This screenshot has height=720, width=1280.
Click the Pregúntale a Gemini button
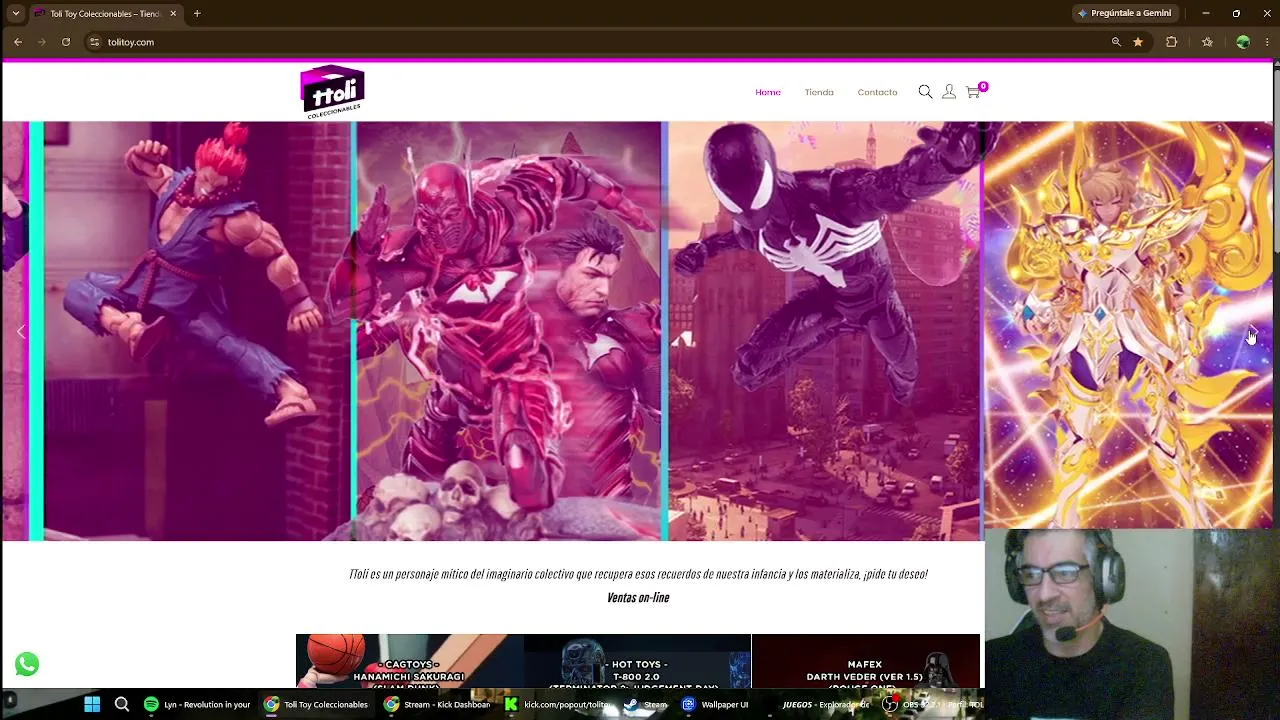click(1125, 13)
